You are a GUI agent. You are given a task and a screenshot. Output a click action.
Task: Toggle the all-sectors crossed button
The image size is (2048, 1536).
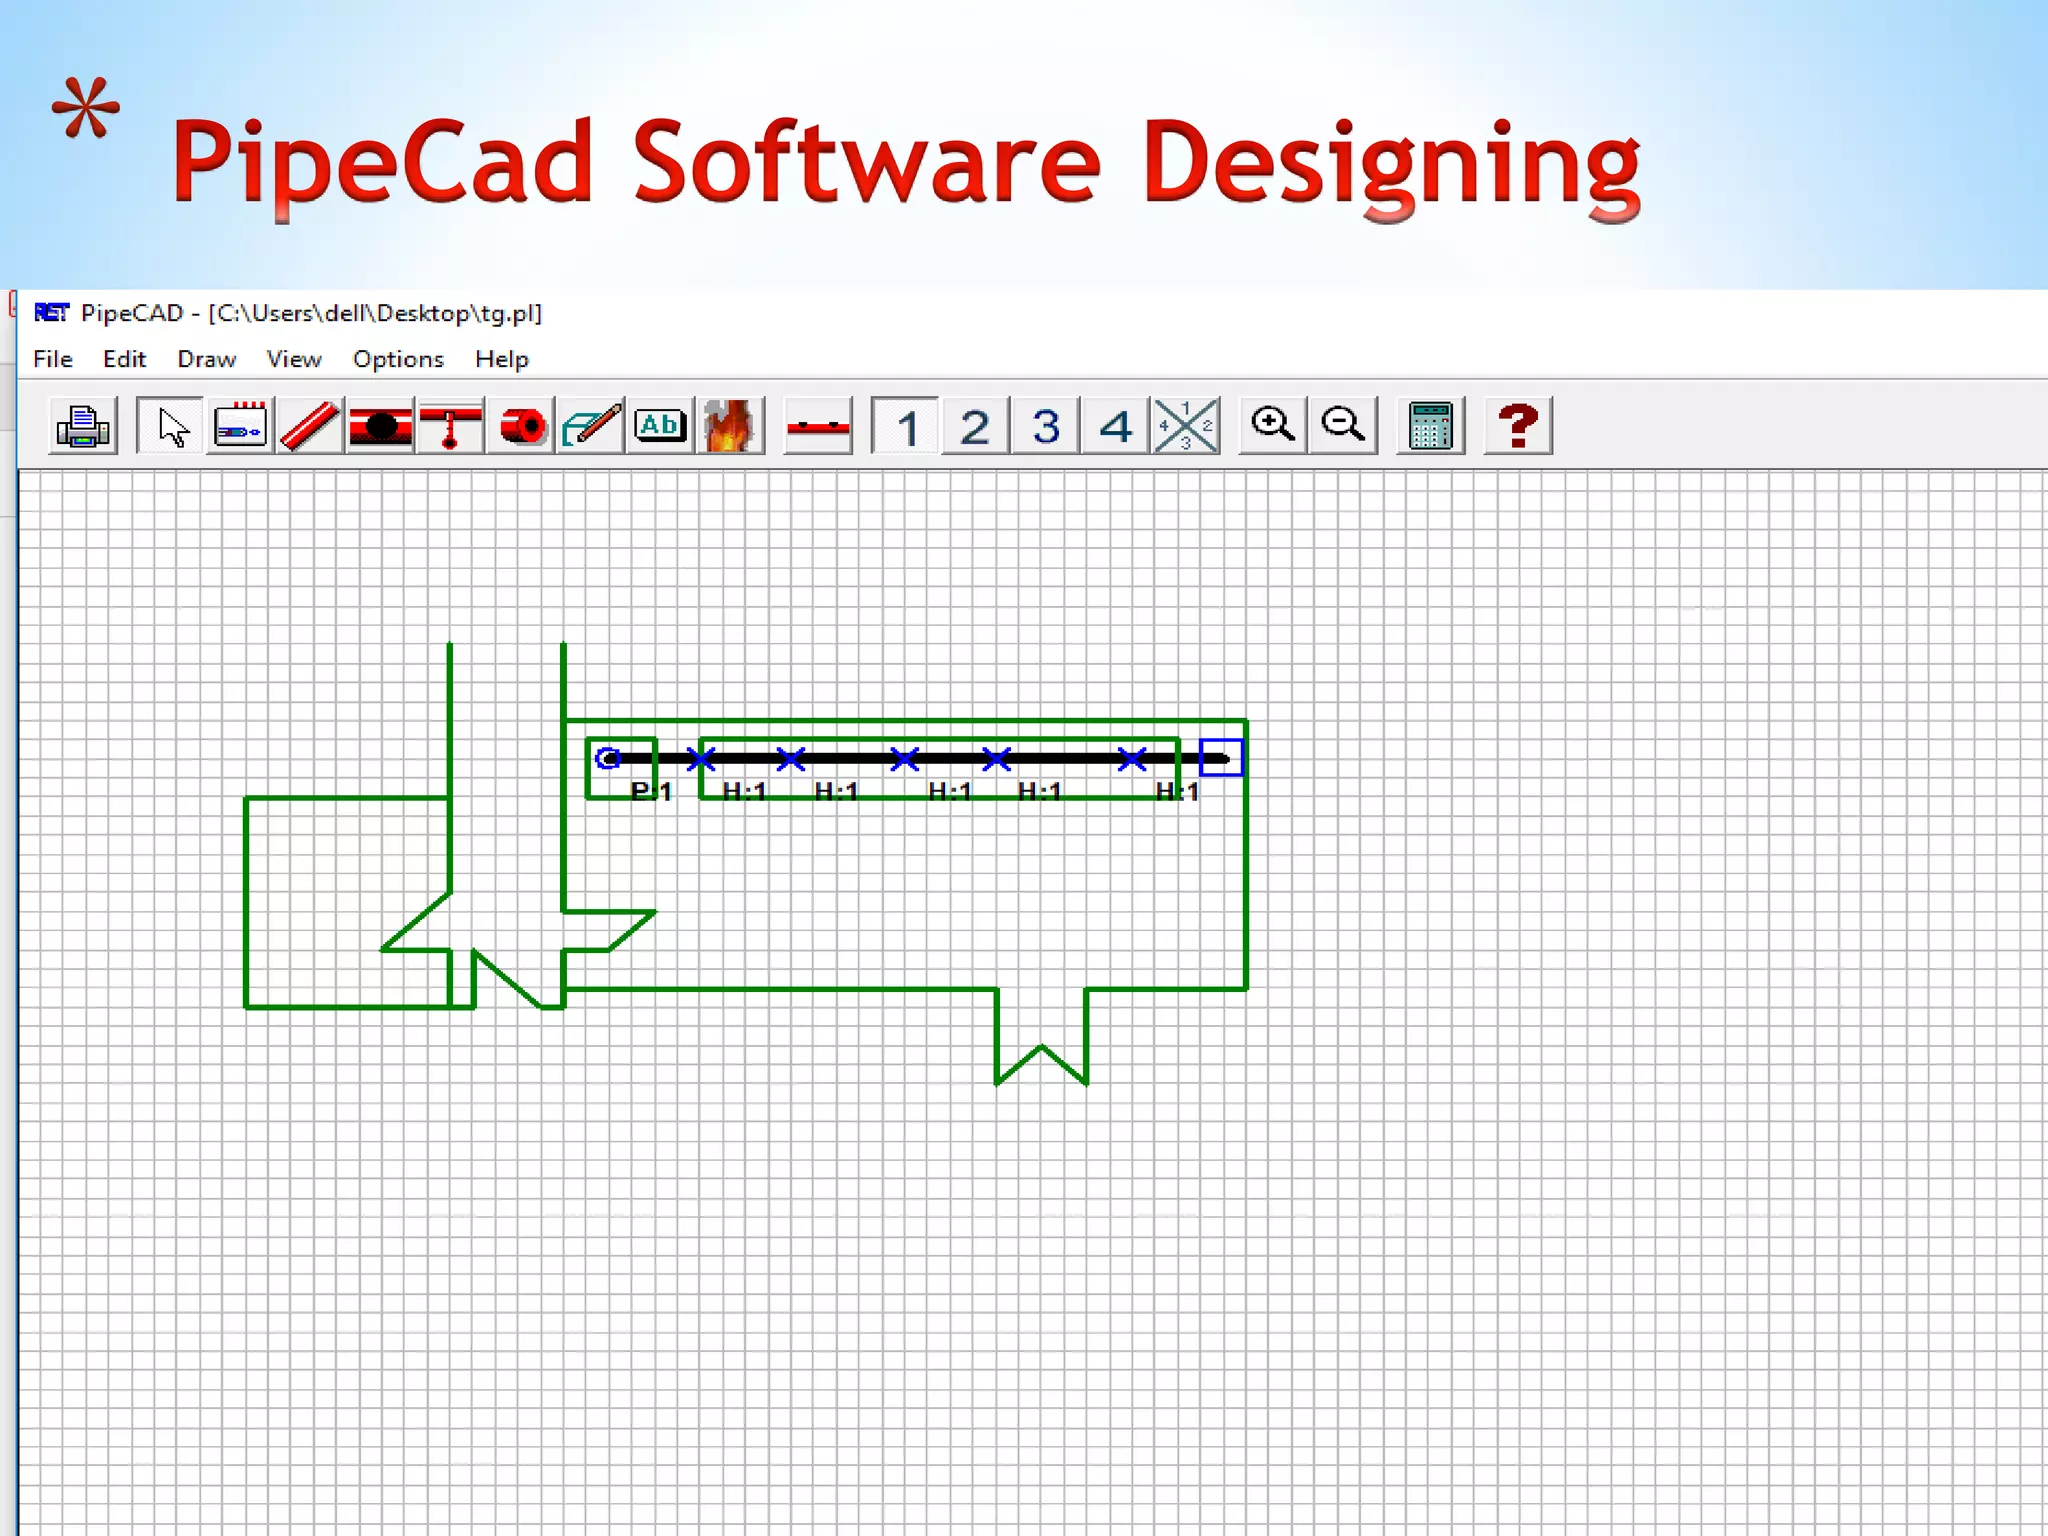click(1186, 427)
